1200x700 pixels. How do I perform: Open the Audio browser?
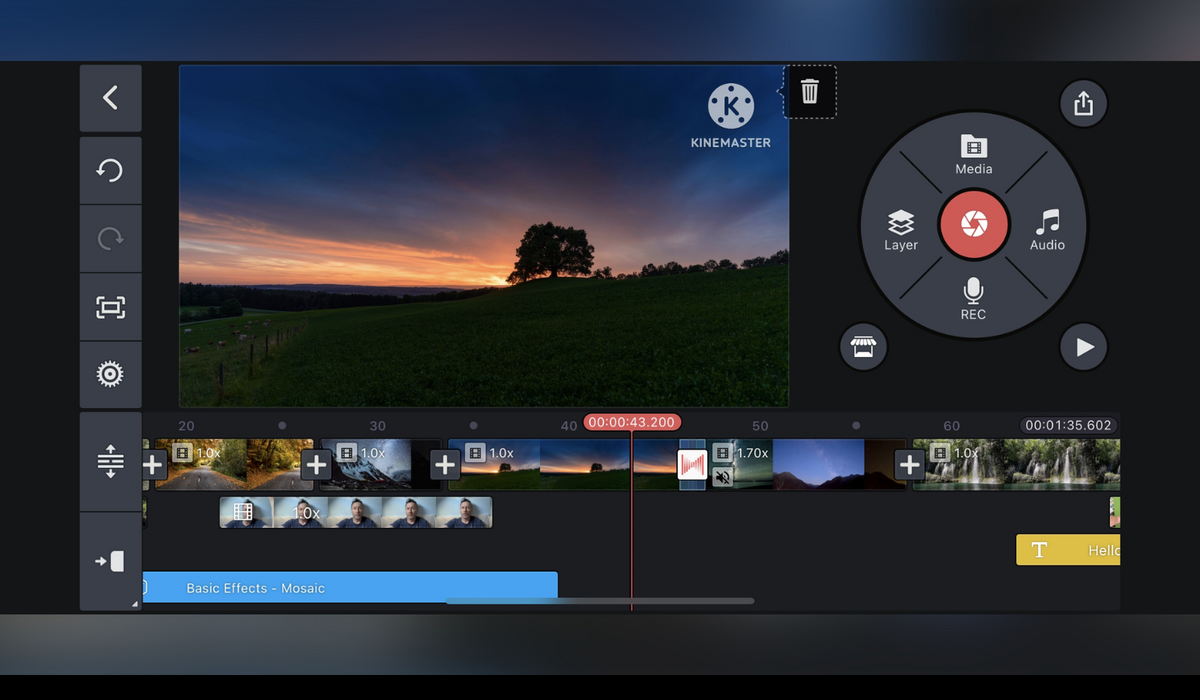click(1047, 230)
